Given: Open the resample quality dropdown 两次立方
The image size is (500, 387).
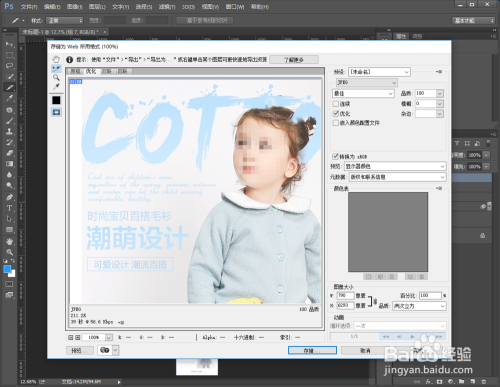Looking at the screenshot, I should 419,306.
